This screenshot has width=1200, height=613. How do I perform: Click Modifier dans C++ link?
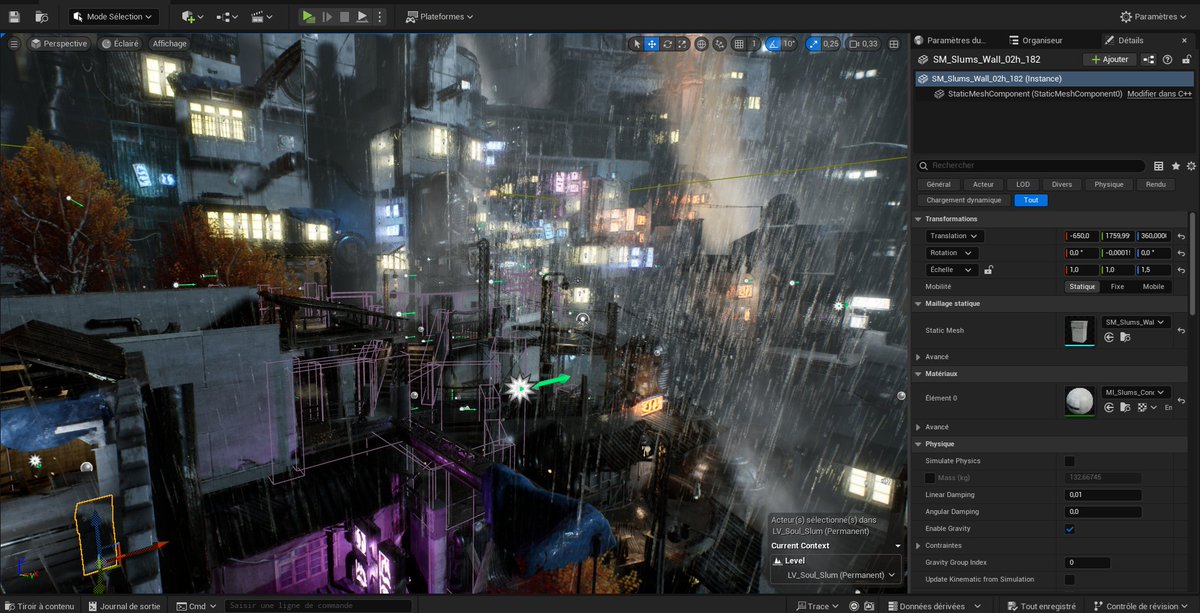tap(1159, 94)
